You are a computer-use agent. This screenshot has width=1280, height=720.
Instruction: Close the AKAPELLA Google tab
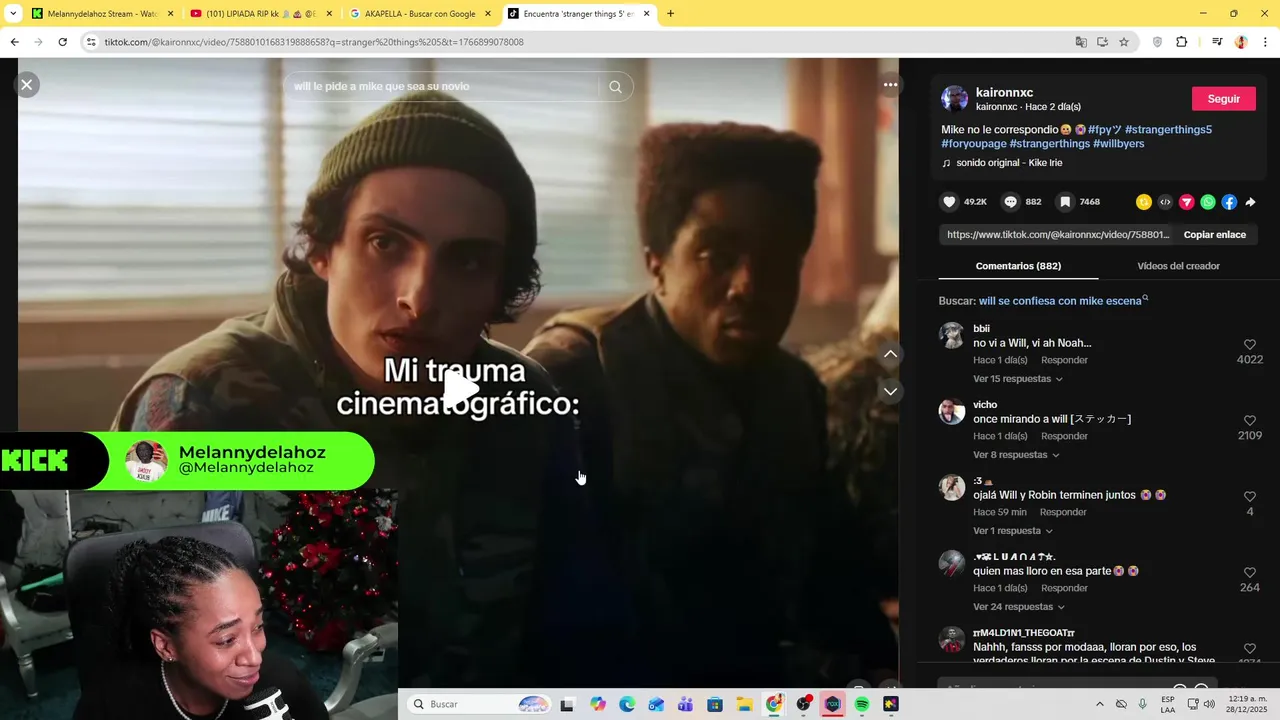click(488, 14)
